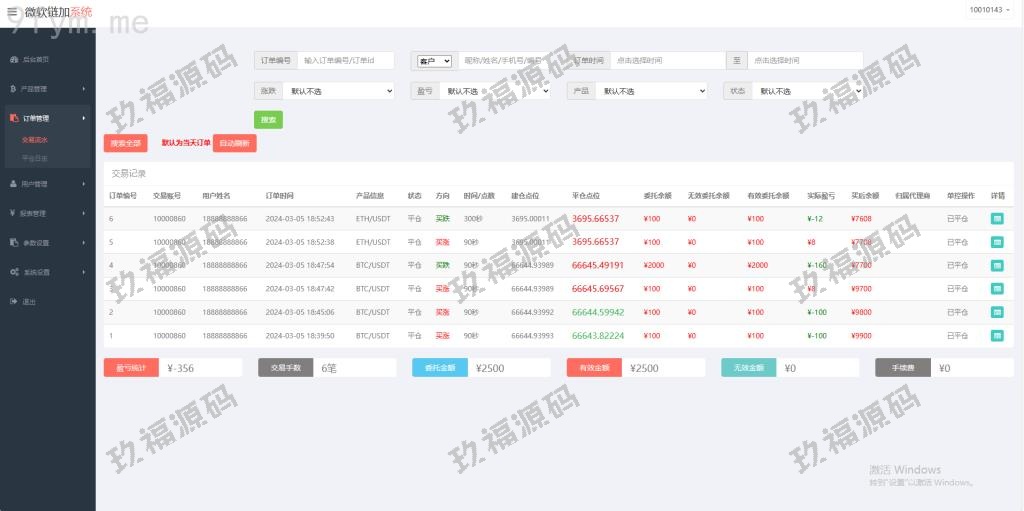Click the 系统设置 gears icon
Viewport: 1024px width, 511px height.
[14, 272]
